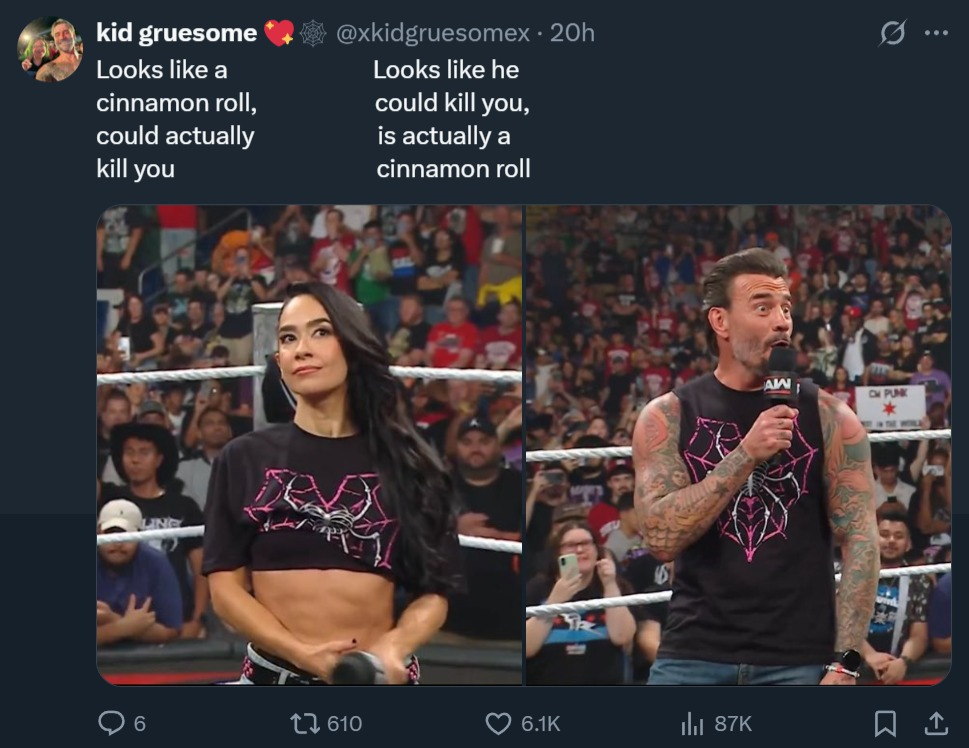Viewport: 969px width, 748px height.
Task: Open kid gruesome's profile avatar
Action: pos(50,49)
